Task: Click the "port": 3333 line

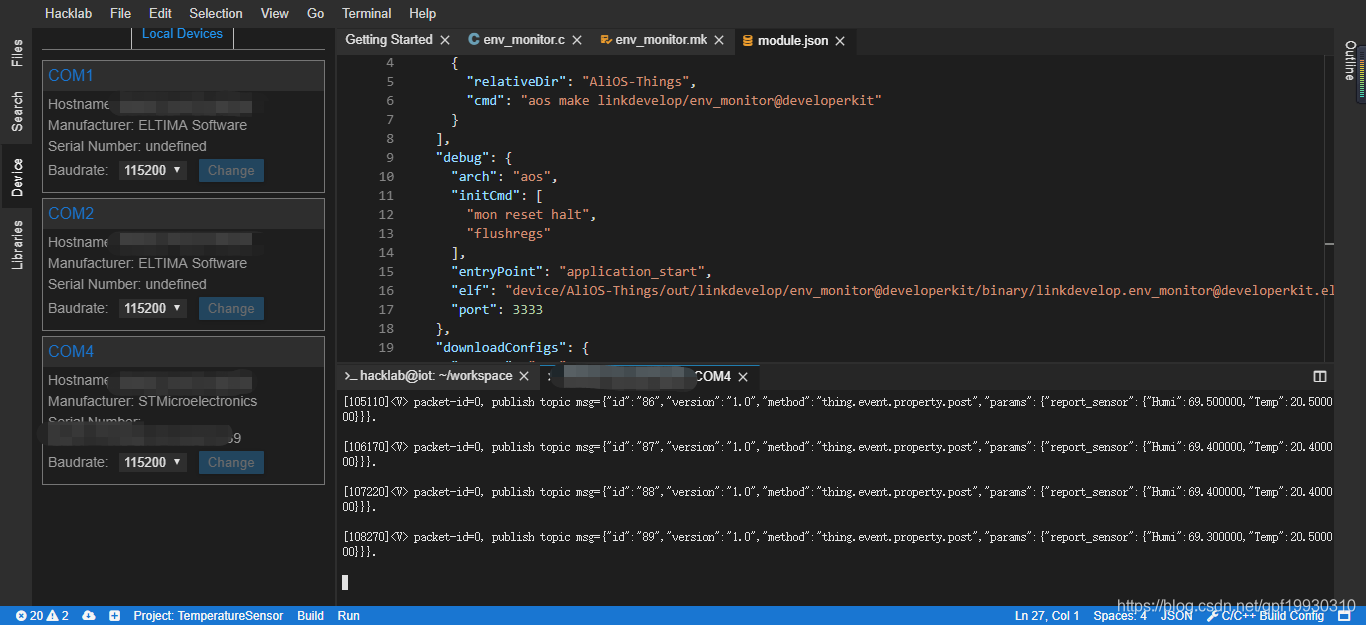Action: pyautogui.click(x=496, y=310)
